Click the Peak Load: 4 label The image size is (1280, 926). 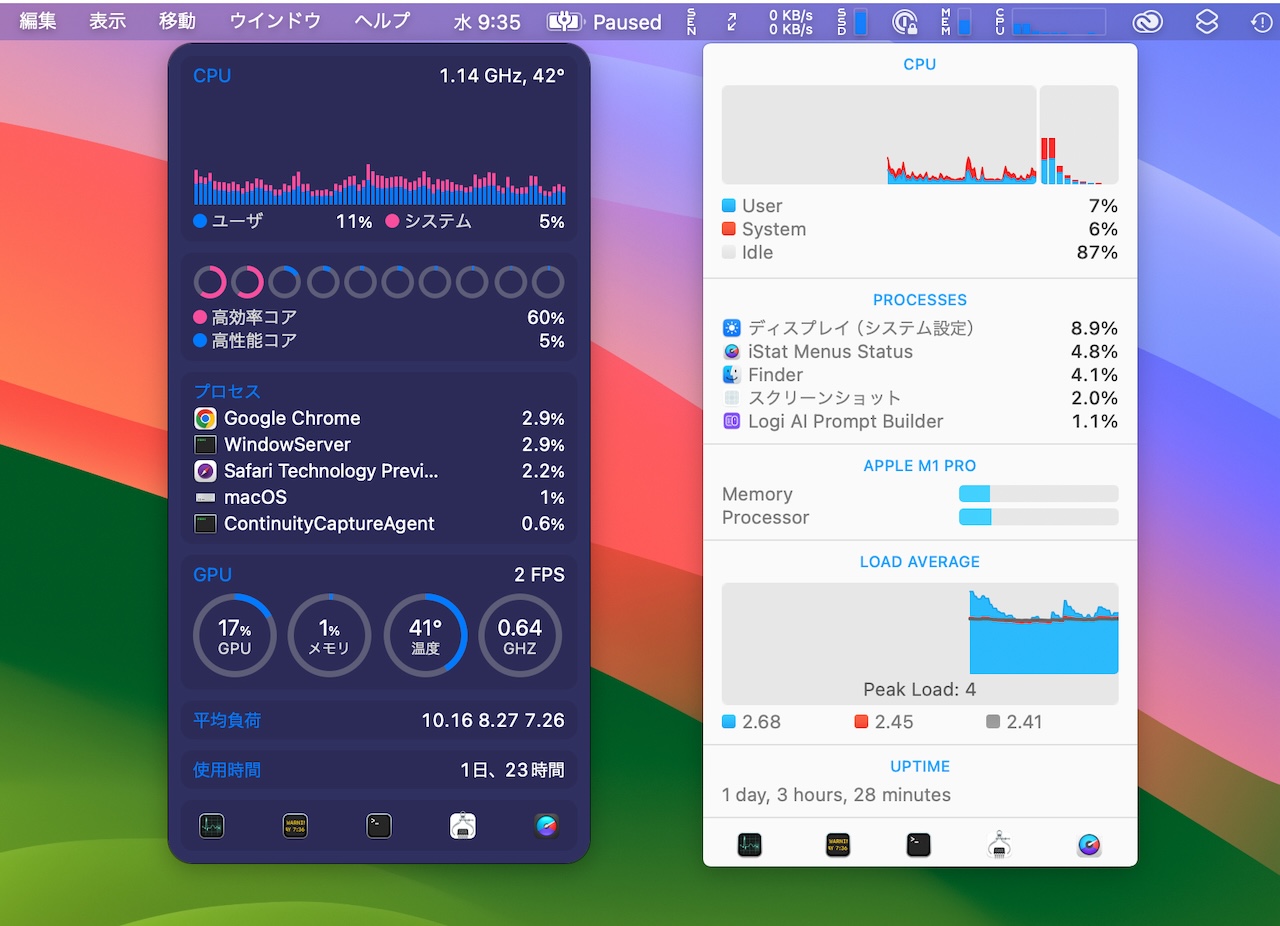920,690
